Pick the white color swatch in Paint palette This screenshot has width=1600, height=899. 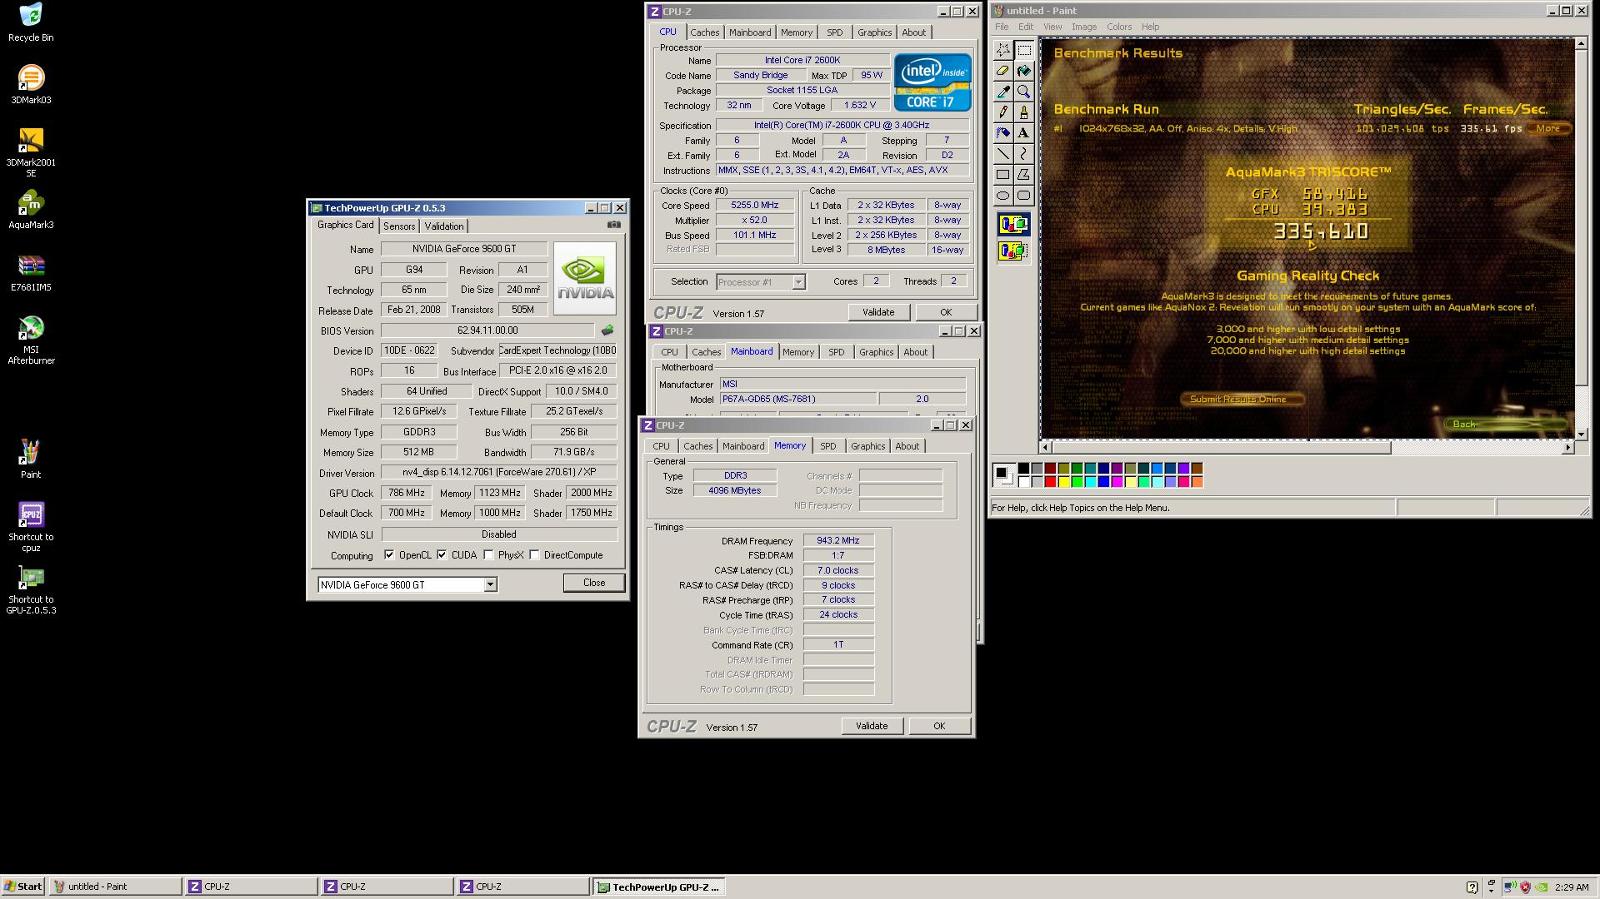[x=1024, y=482]
